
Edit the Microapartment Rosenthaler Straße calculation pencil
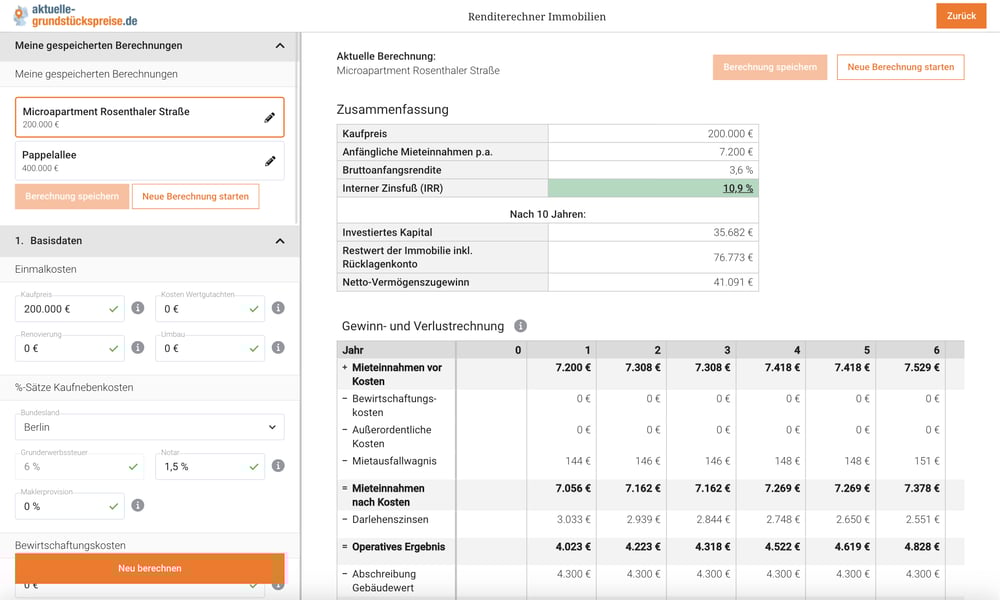(270, 117)
